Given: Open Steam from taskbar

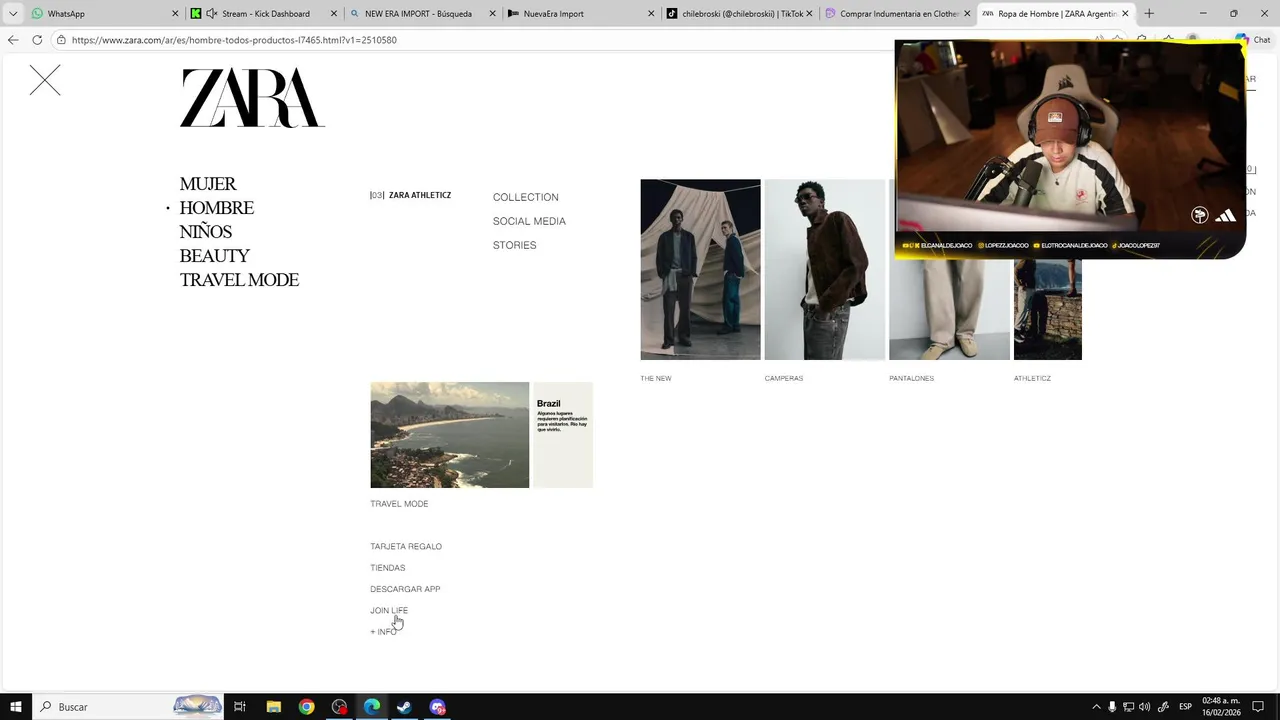Looking at the screenshot, I should pyautogui.click(x=404, y=707).
